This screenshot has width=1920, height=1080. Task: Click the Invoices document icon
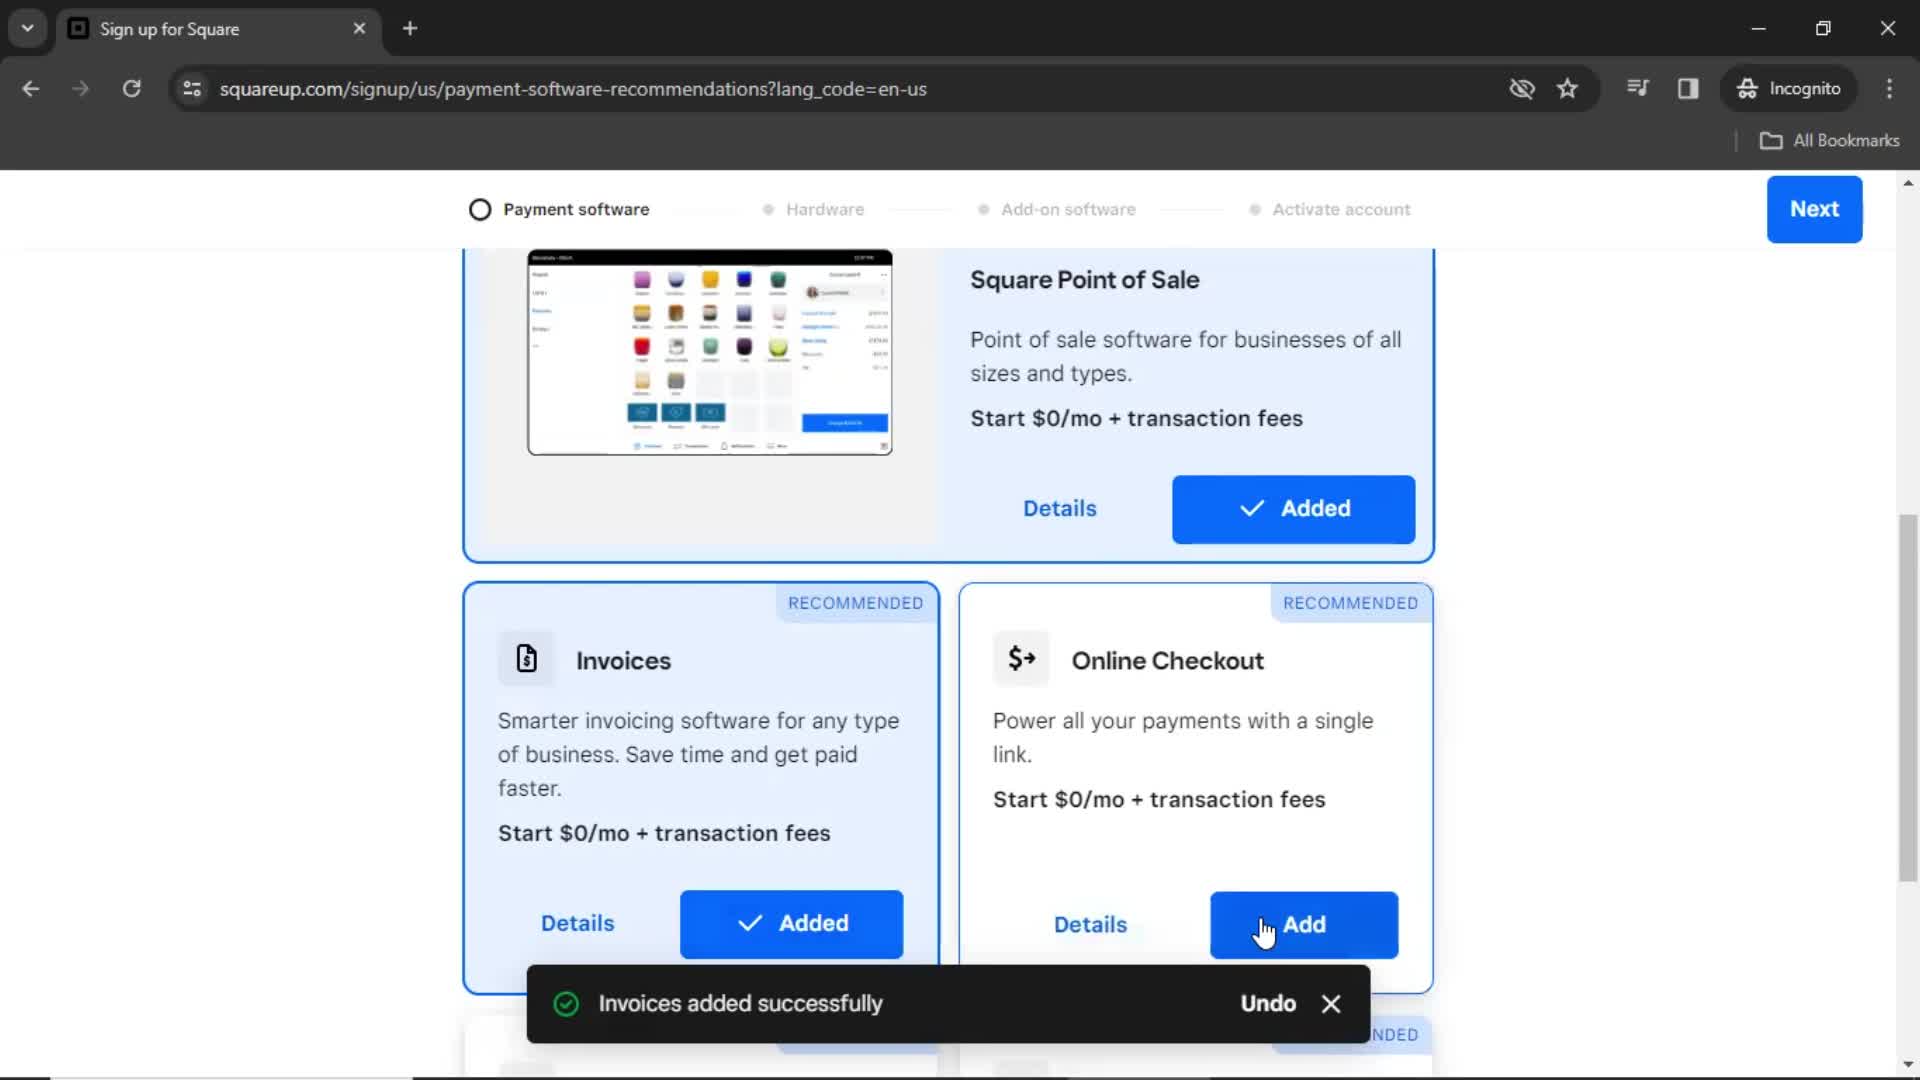coord(526,658)
